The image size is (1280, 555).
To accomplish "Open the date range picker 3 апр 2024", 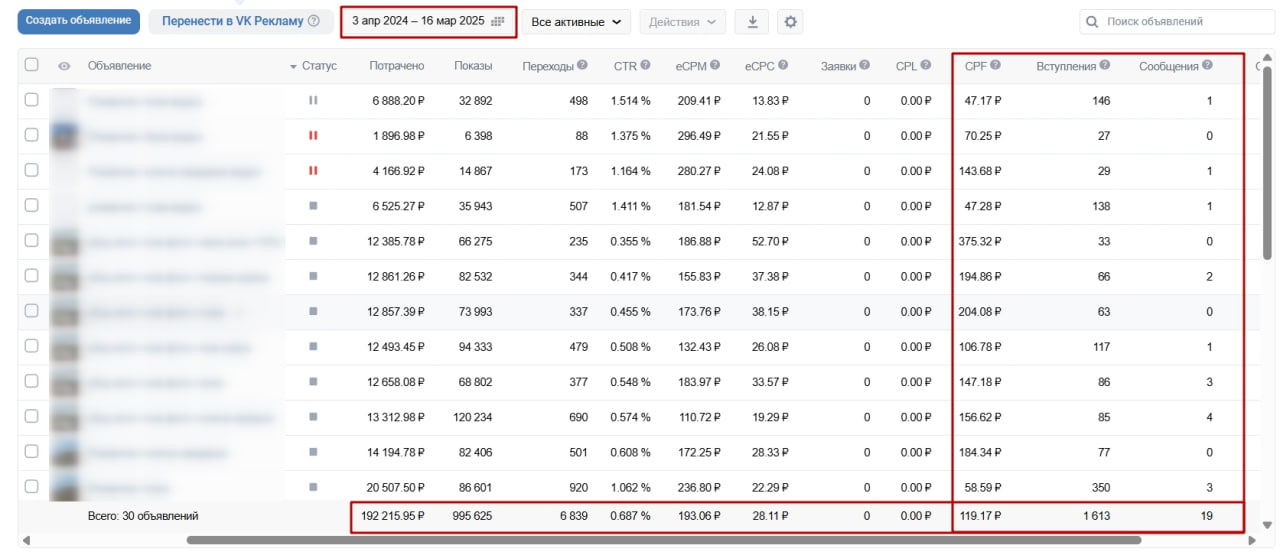I will 428,21.
